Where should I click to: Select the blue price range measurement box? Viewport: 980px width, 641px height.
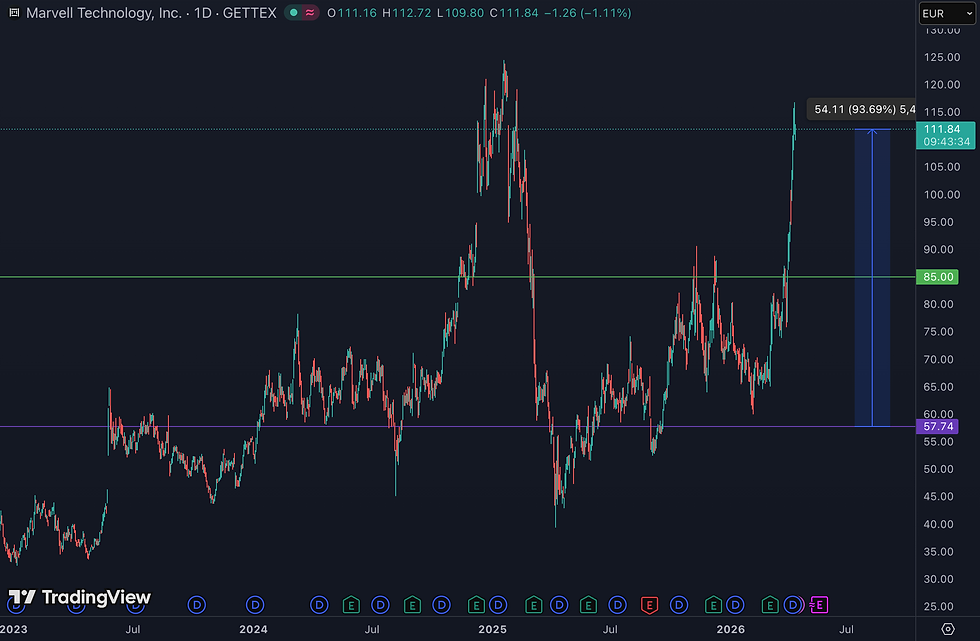click(x=872, y=278)
